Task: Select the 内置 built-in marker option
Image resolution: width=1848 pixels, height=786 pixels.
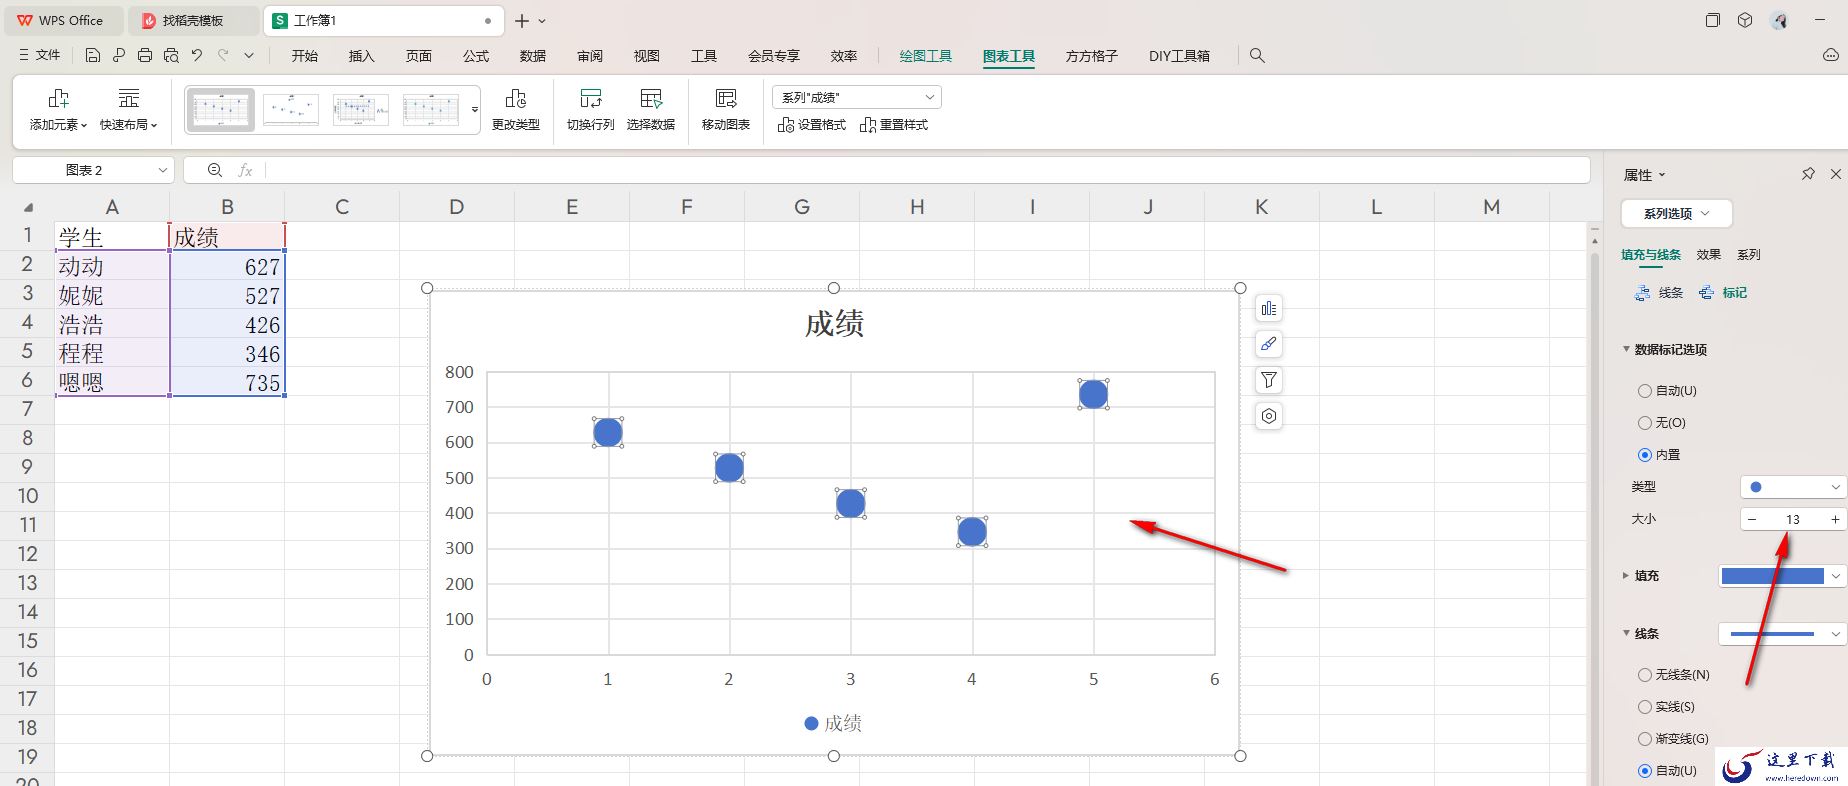Action: [1659, 455]
